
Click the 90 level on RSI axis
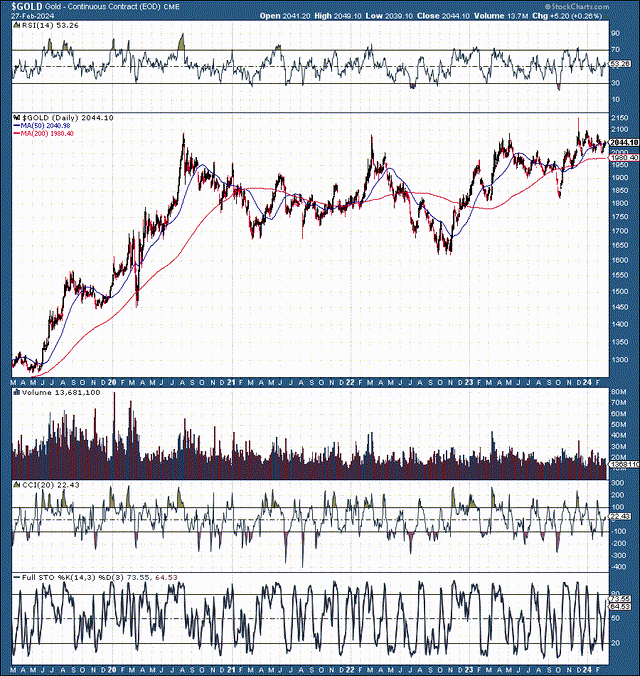coord(615,34)
